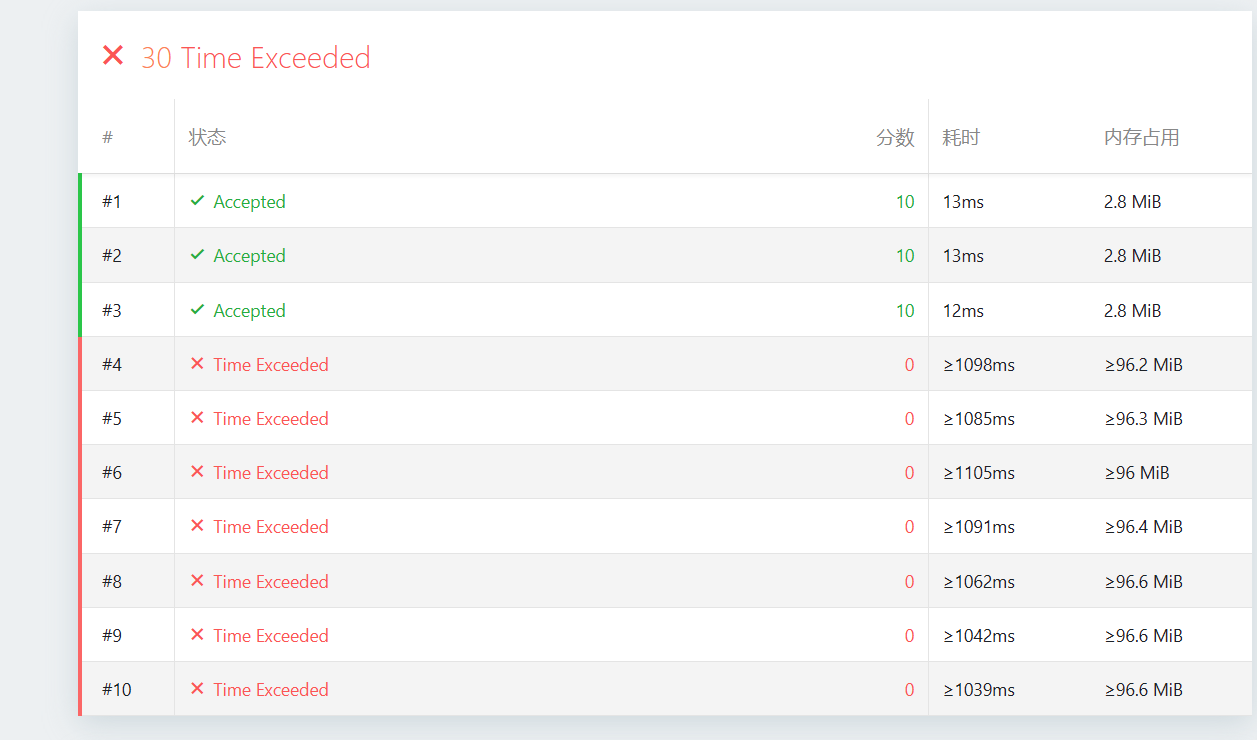Click the green checkmark icon in row #2
Image resolution: width=1257 pixels, height=740 pixels.
pos(198,255)
